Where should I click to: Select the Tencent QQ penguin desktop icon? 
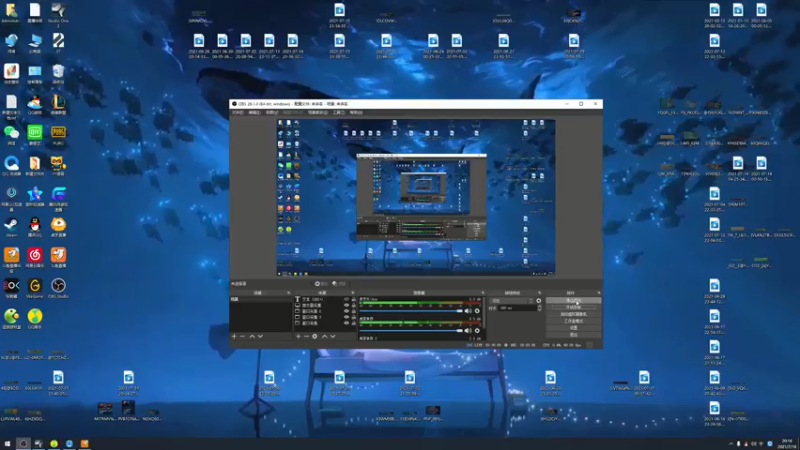[x=35, y=228]
